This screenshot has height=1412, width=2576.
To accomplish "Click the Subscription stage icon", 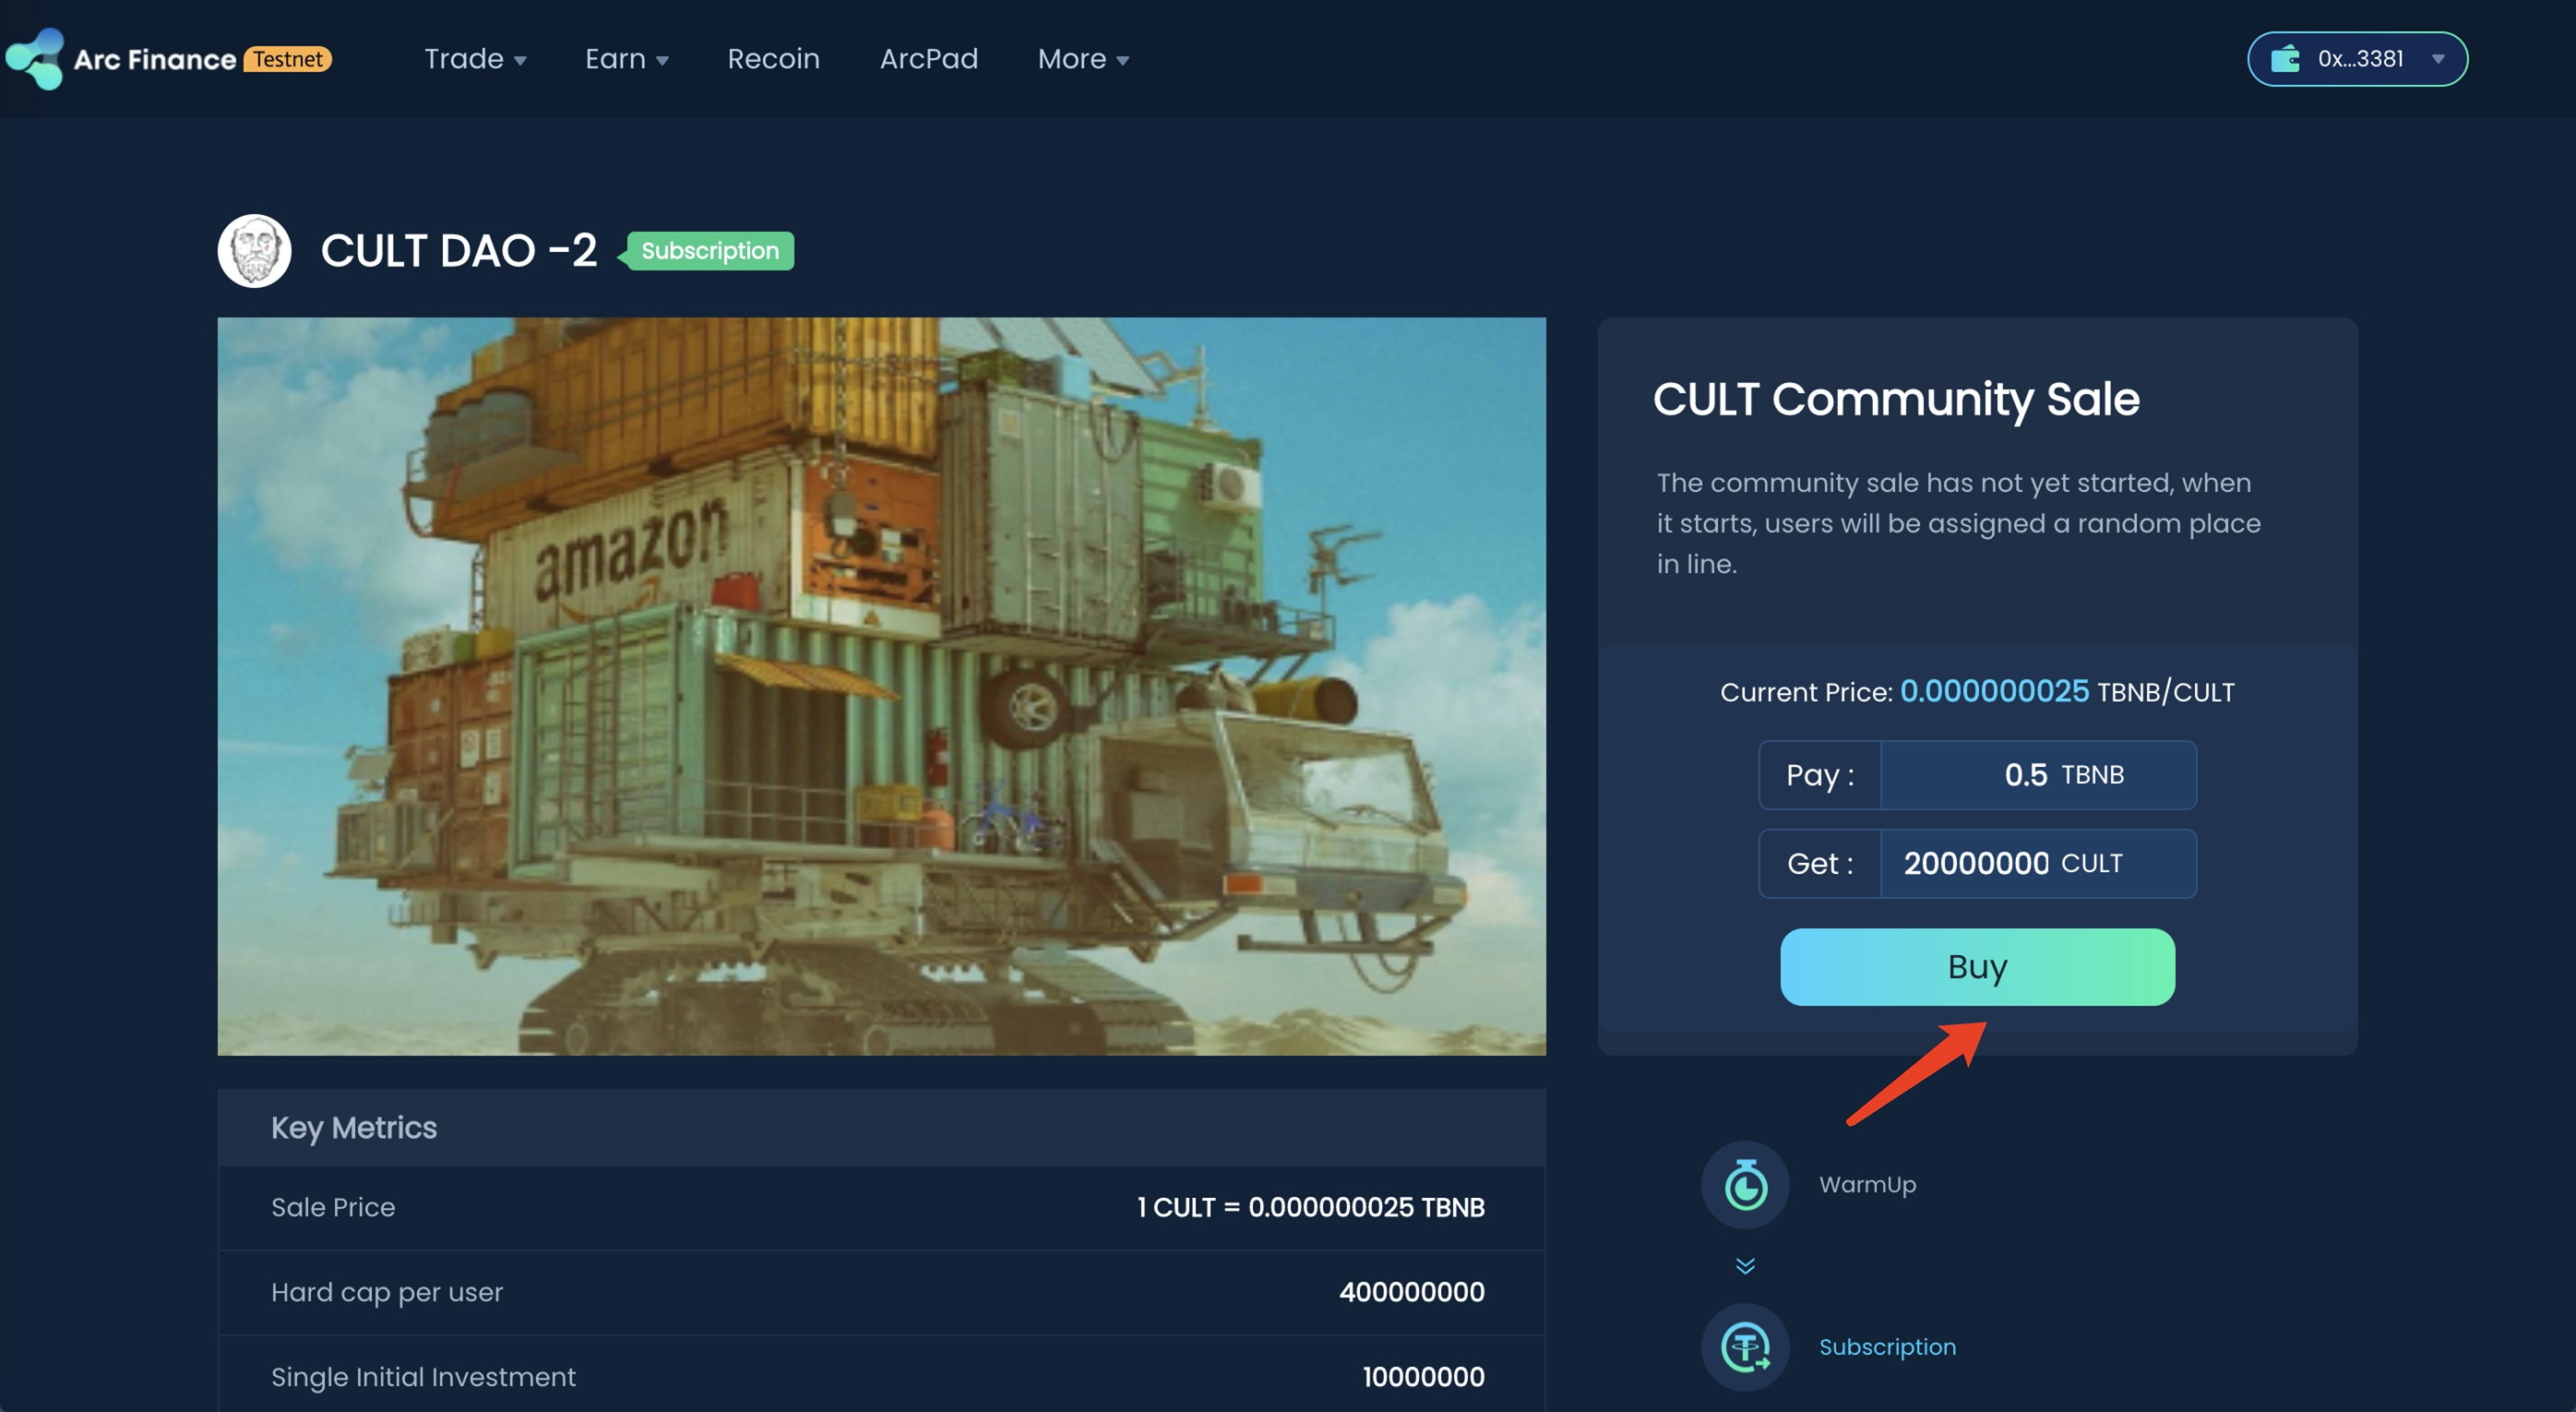I will point(1745,1347).
